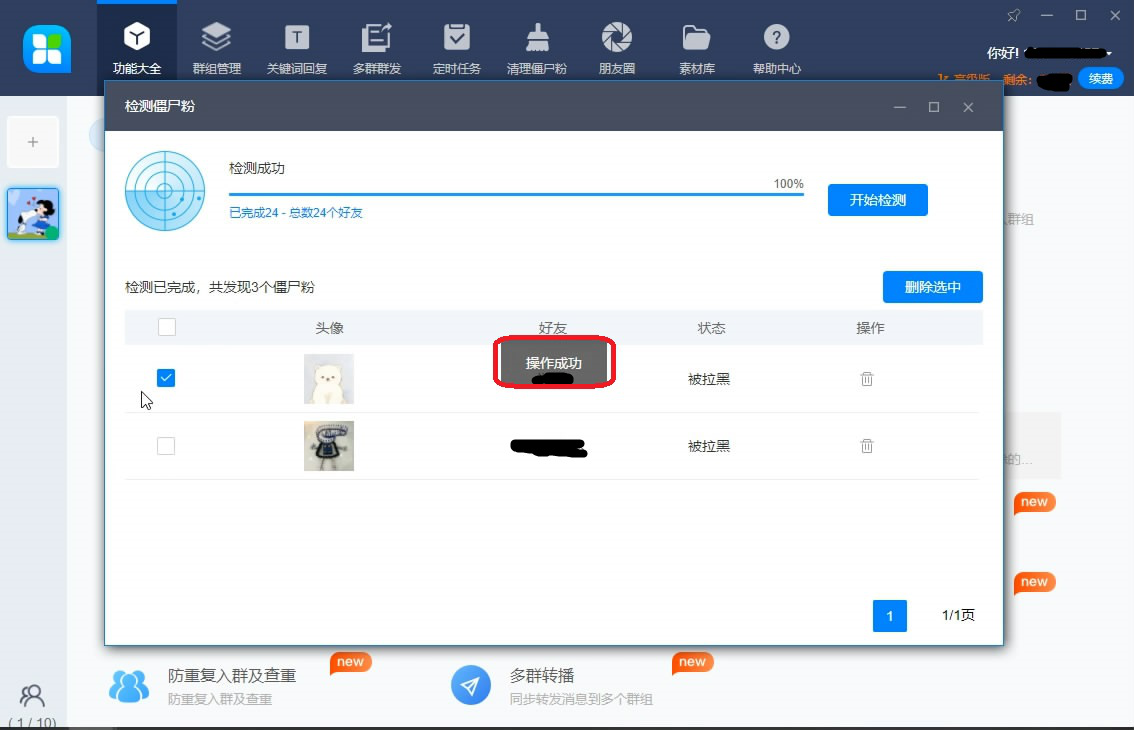This screenshot has height=730, width=1134.
Task: Click 被拉黑 status in the second row
Action: (709, 446)
